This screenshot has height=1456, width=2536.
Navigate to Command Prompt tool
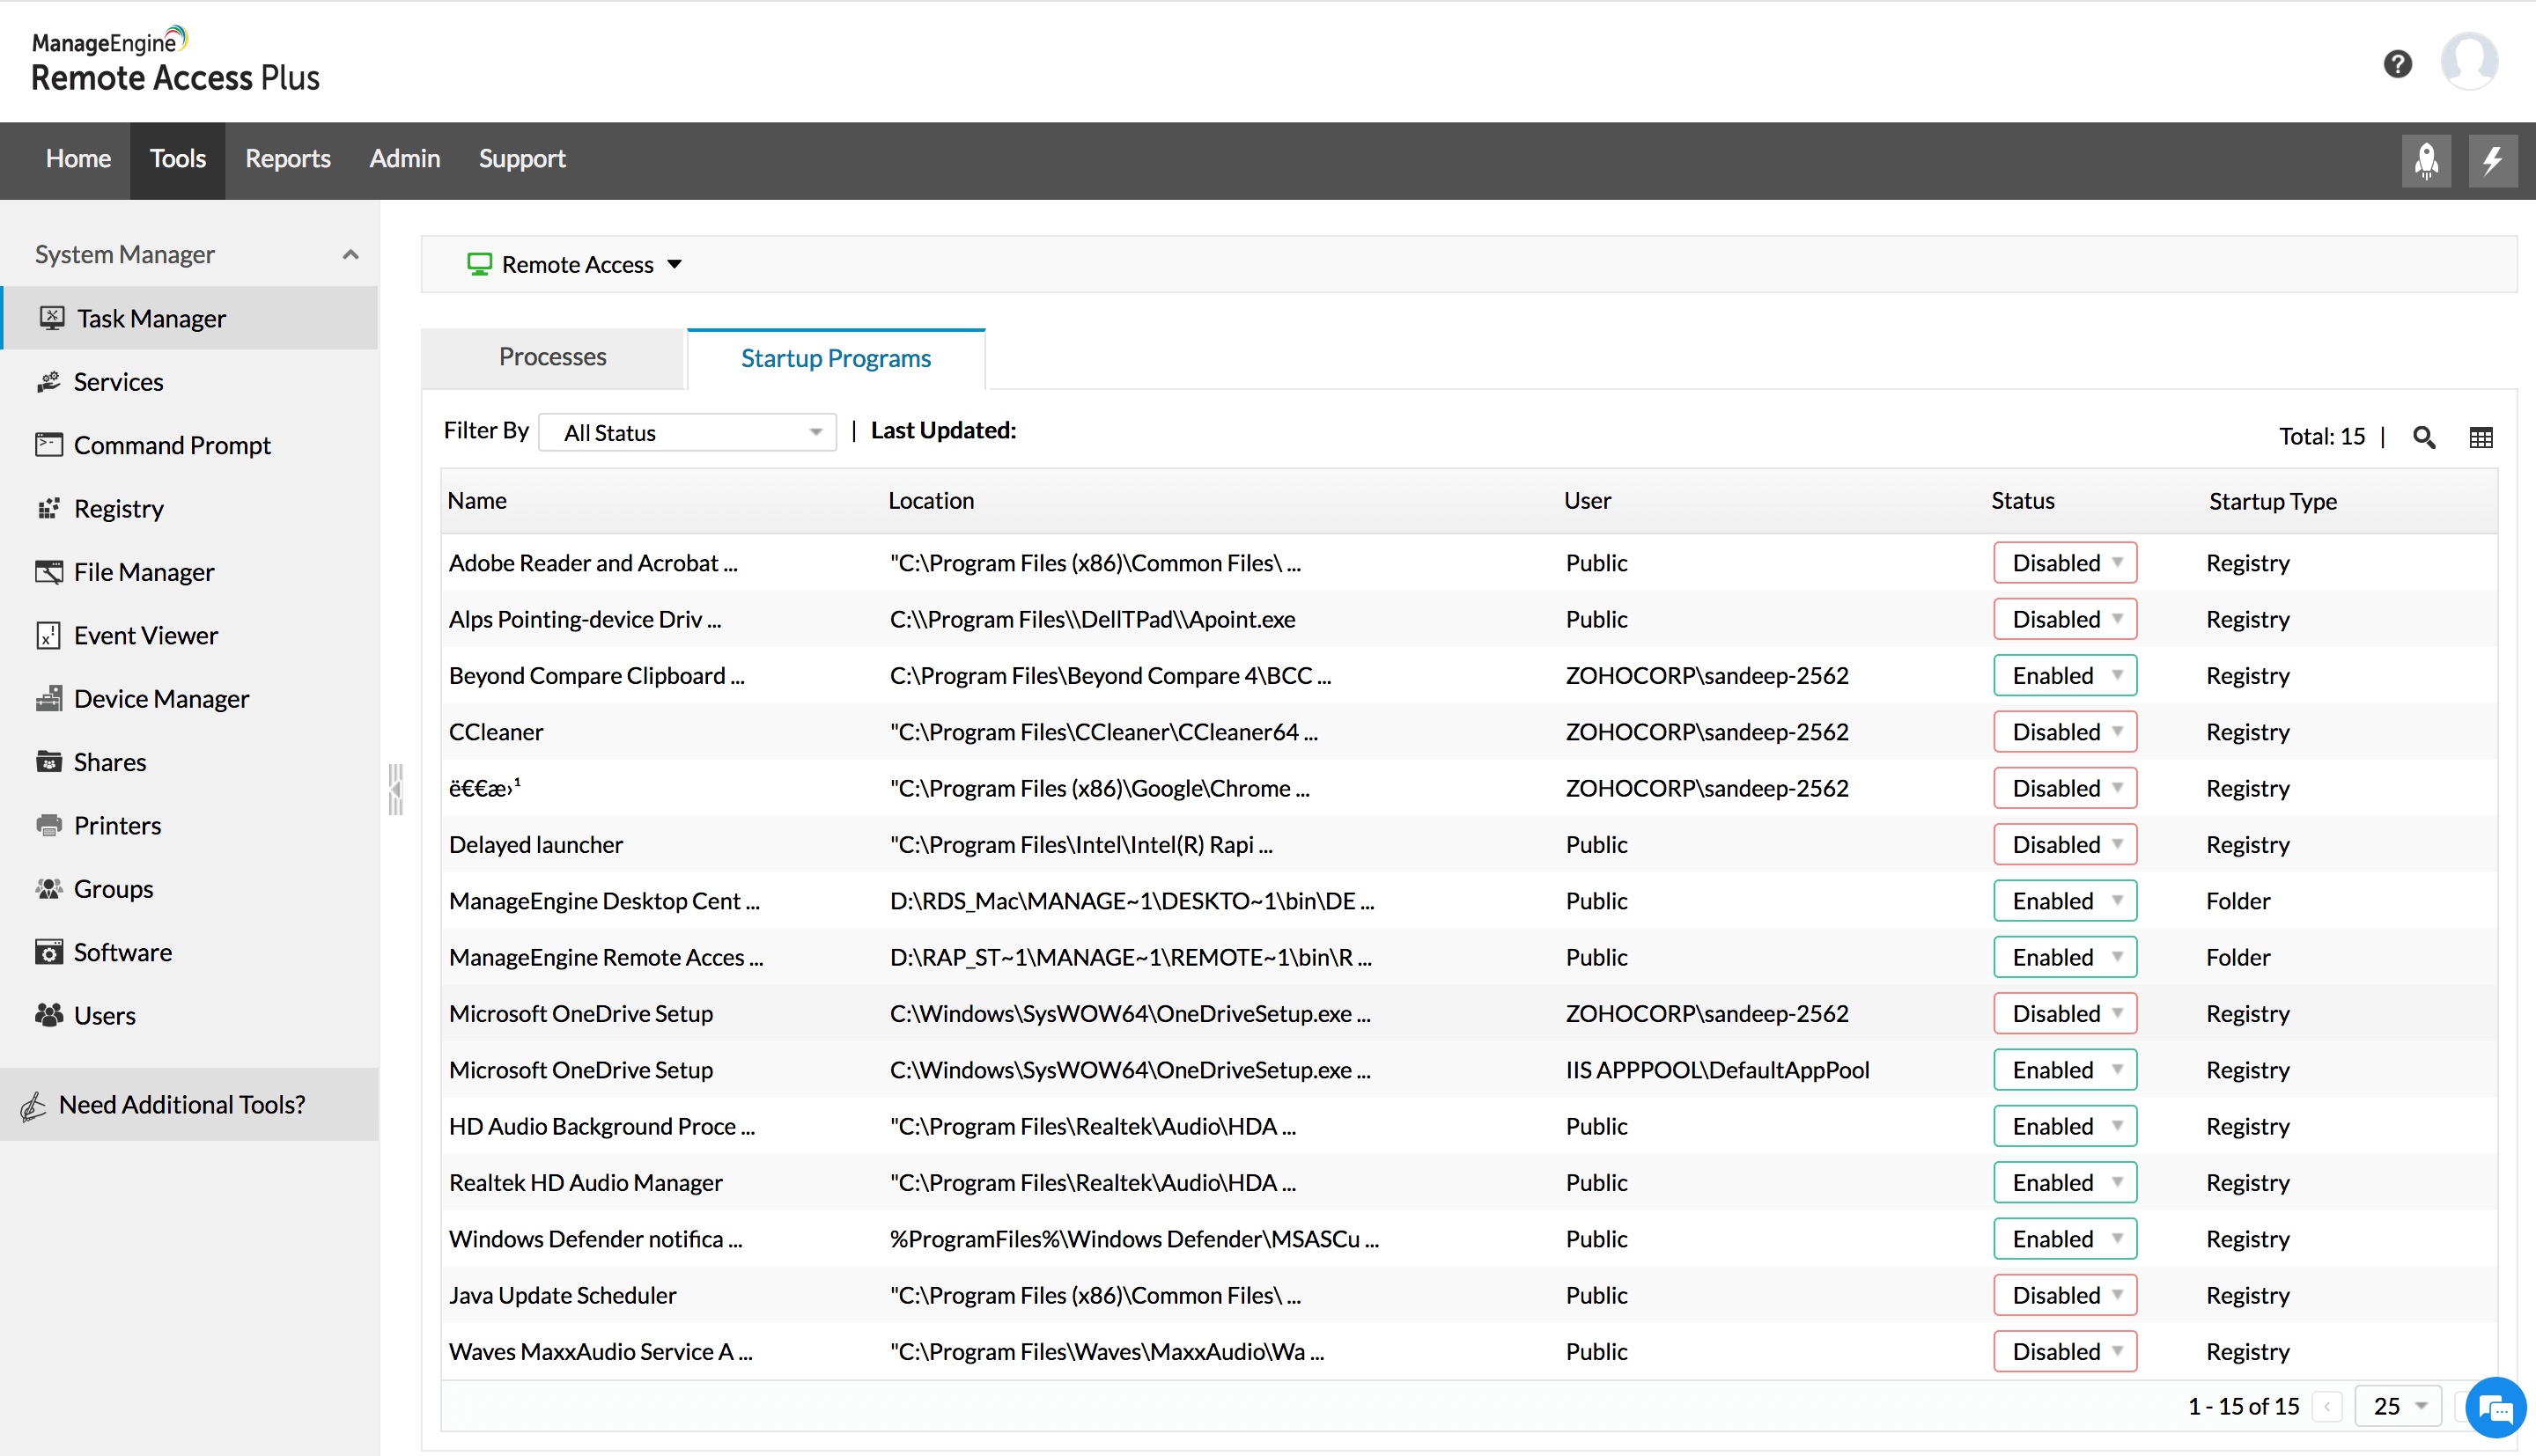[171, 445]
